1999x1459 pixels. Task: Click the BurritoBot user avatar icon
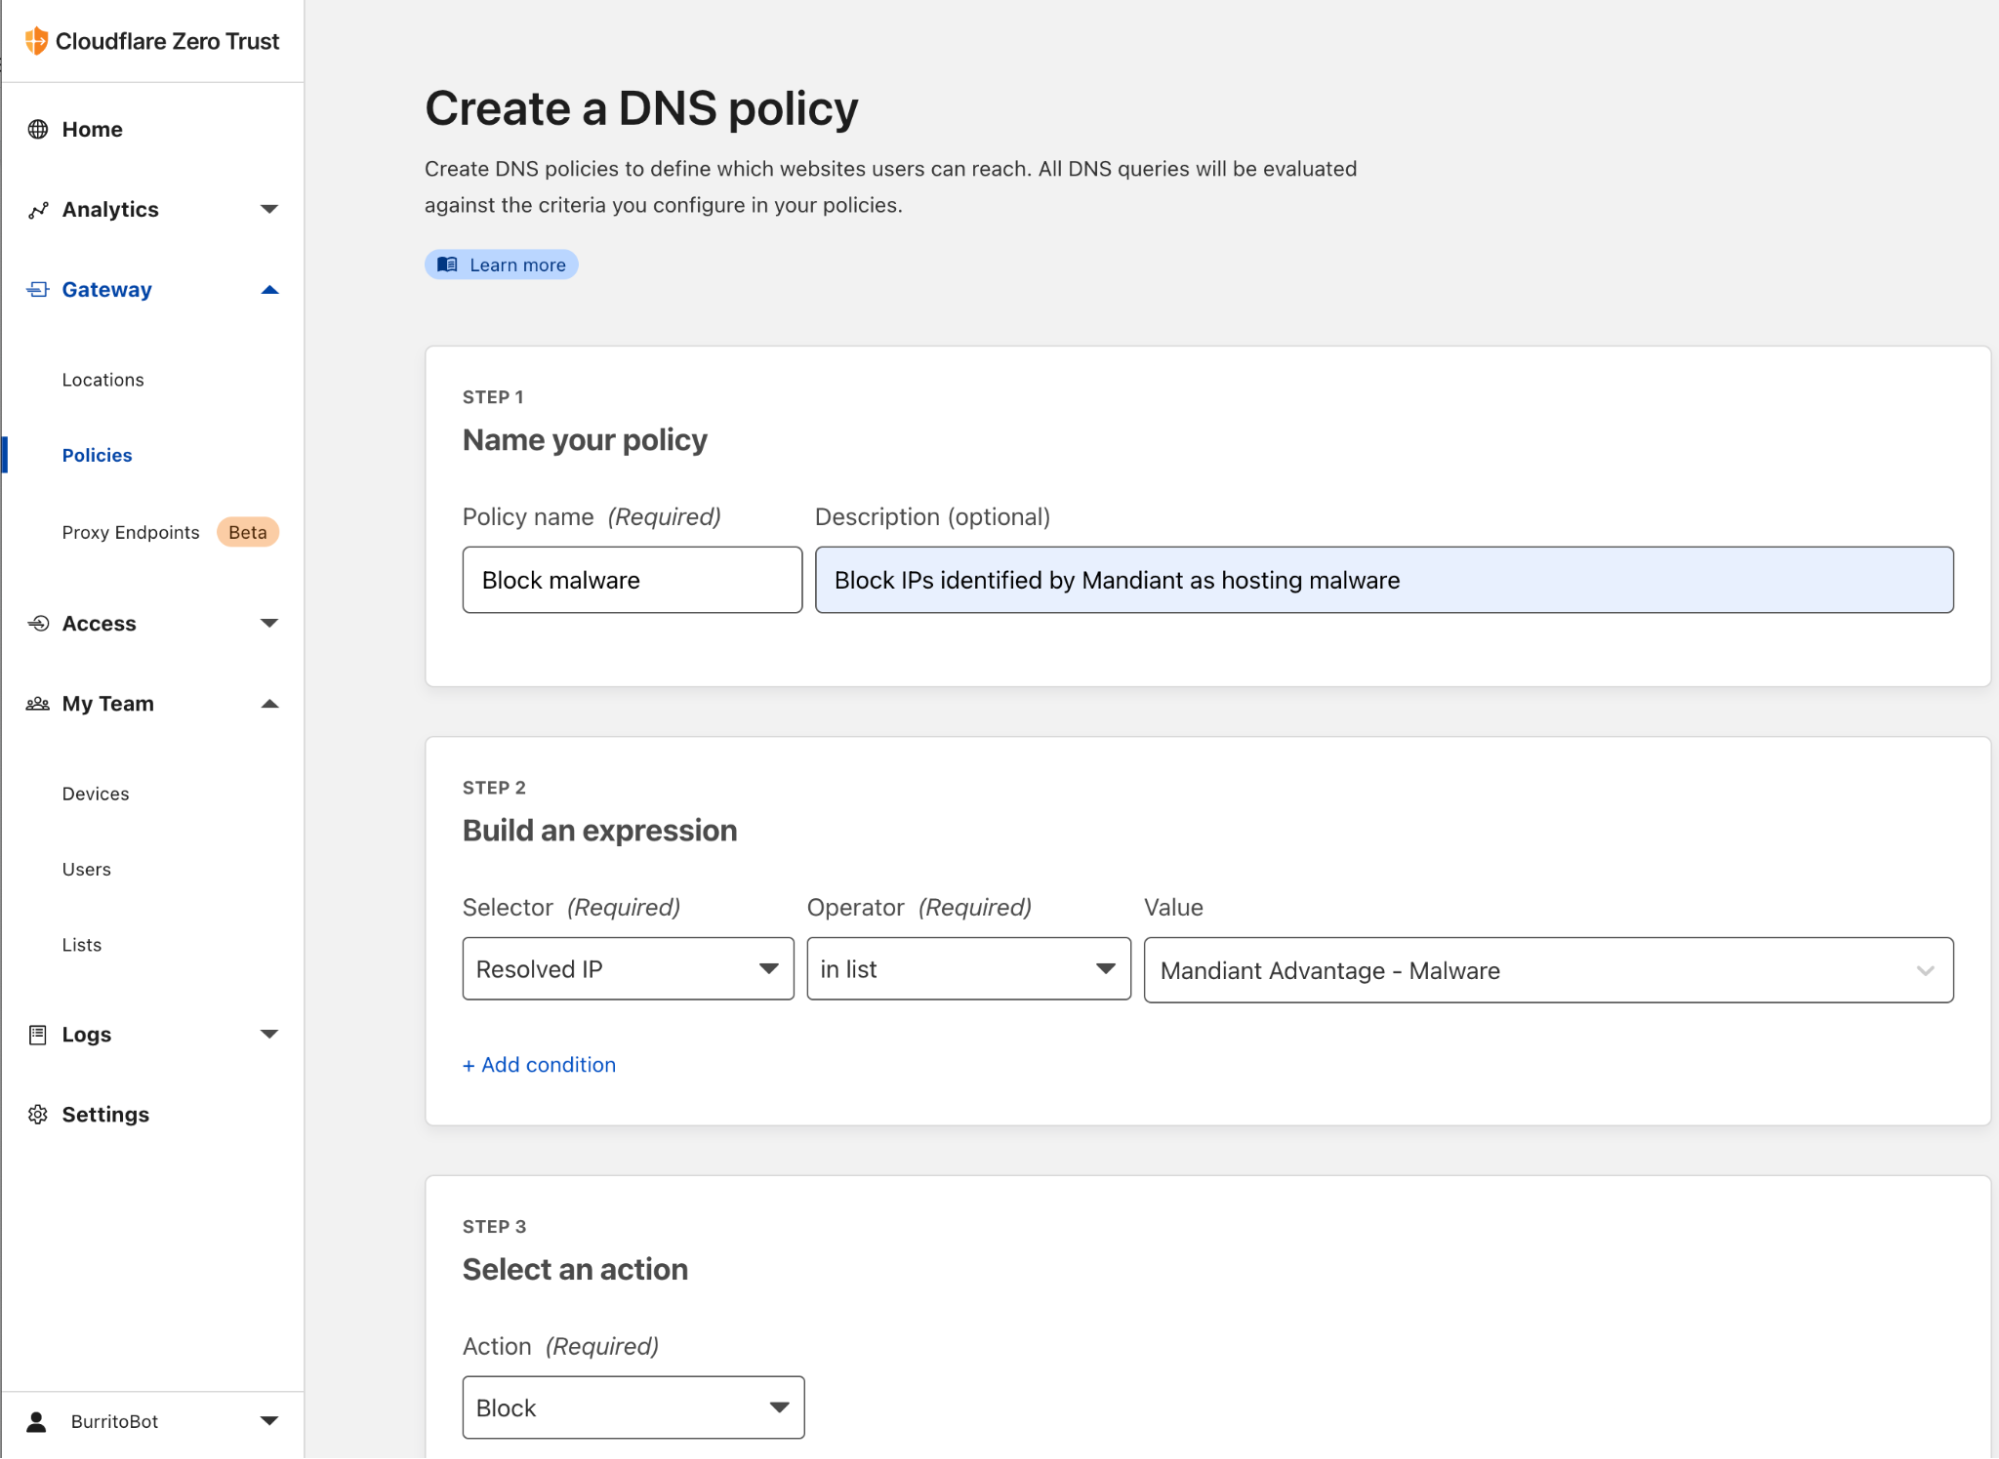point(37,1422)
